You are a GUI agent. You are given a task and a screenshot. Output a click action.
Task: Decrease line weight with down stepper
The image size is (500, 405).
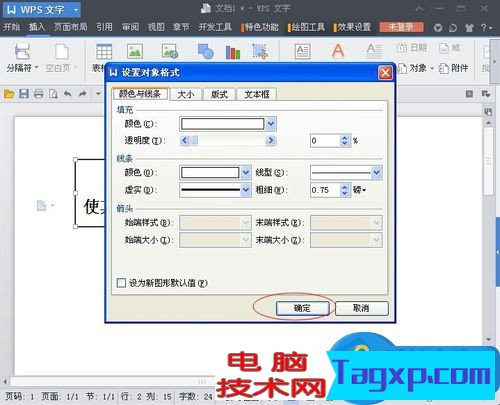[x=345, y=193]
